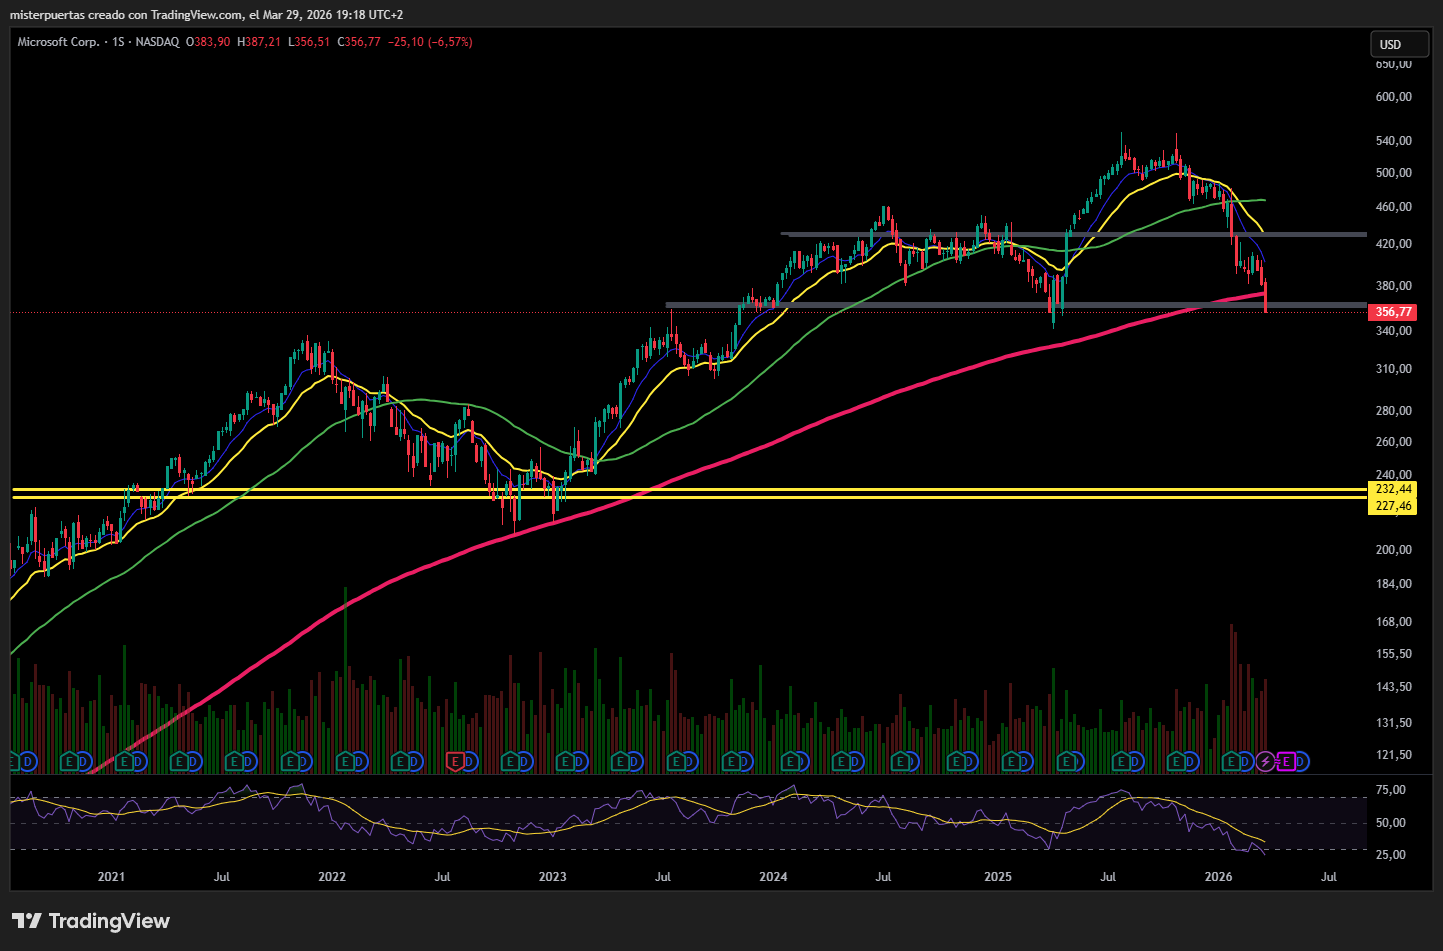Click the 121,50 price scale label
1443x951 pixels.
click(x=1394, y=755)
